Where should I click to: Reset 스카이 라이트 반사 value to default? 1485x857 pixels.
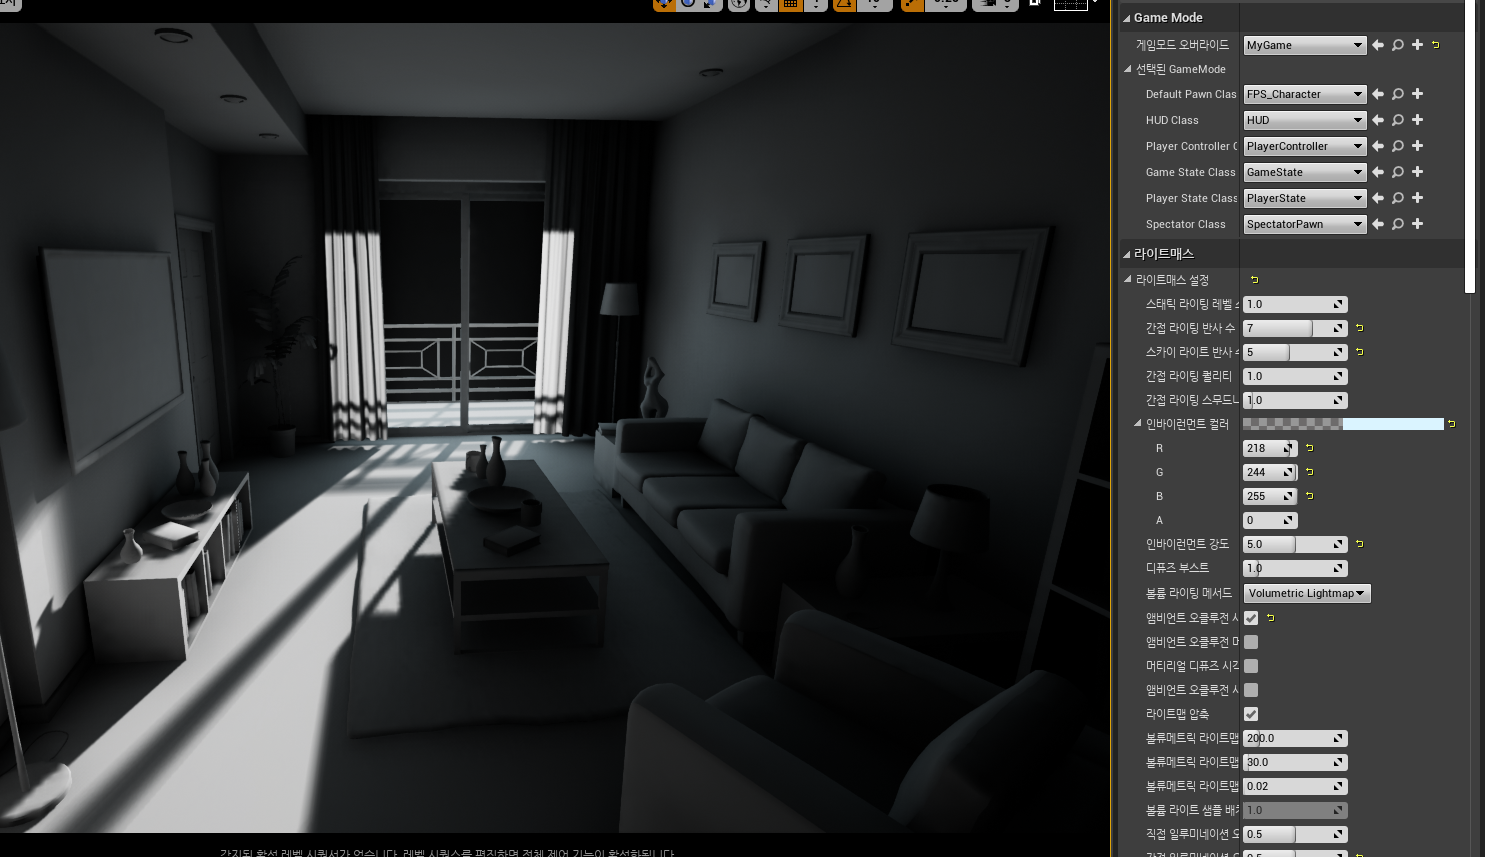coord(1360,352)
